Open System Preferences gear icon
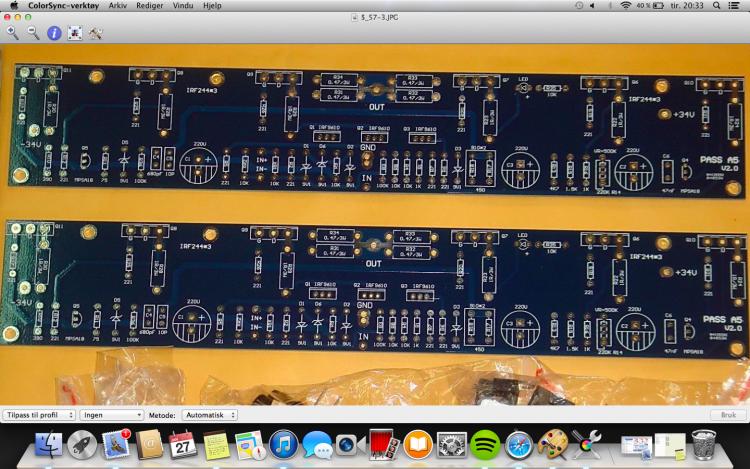Image resolution: width=750 pixels, height=469 pixels. tap(451, 445)
